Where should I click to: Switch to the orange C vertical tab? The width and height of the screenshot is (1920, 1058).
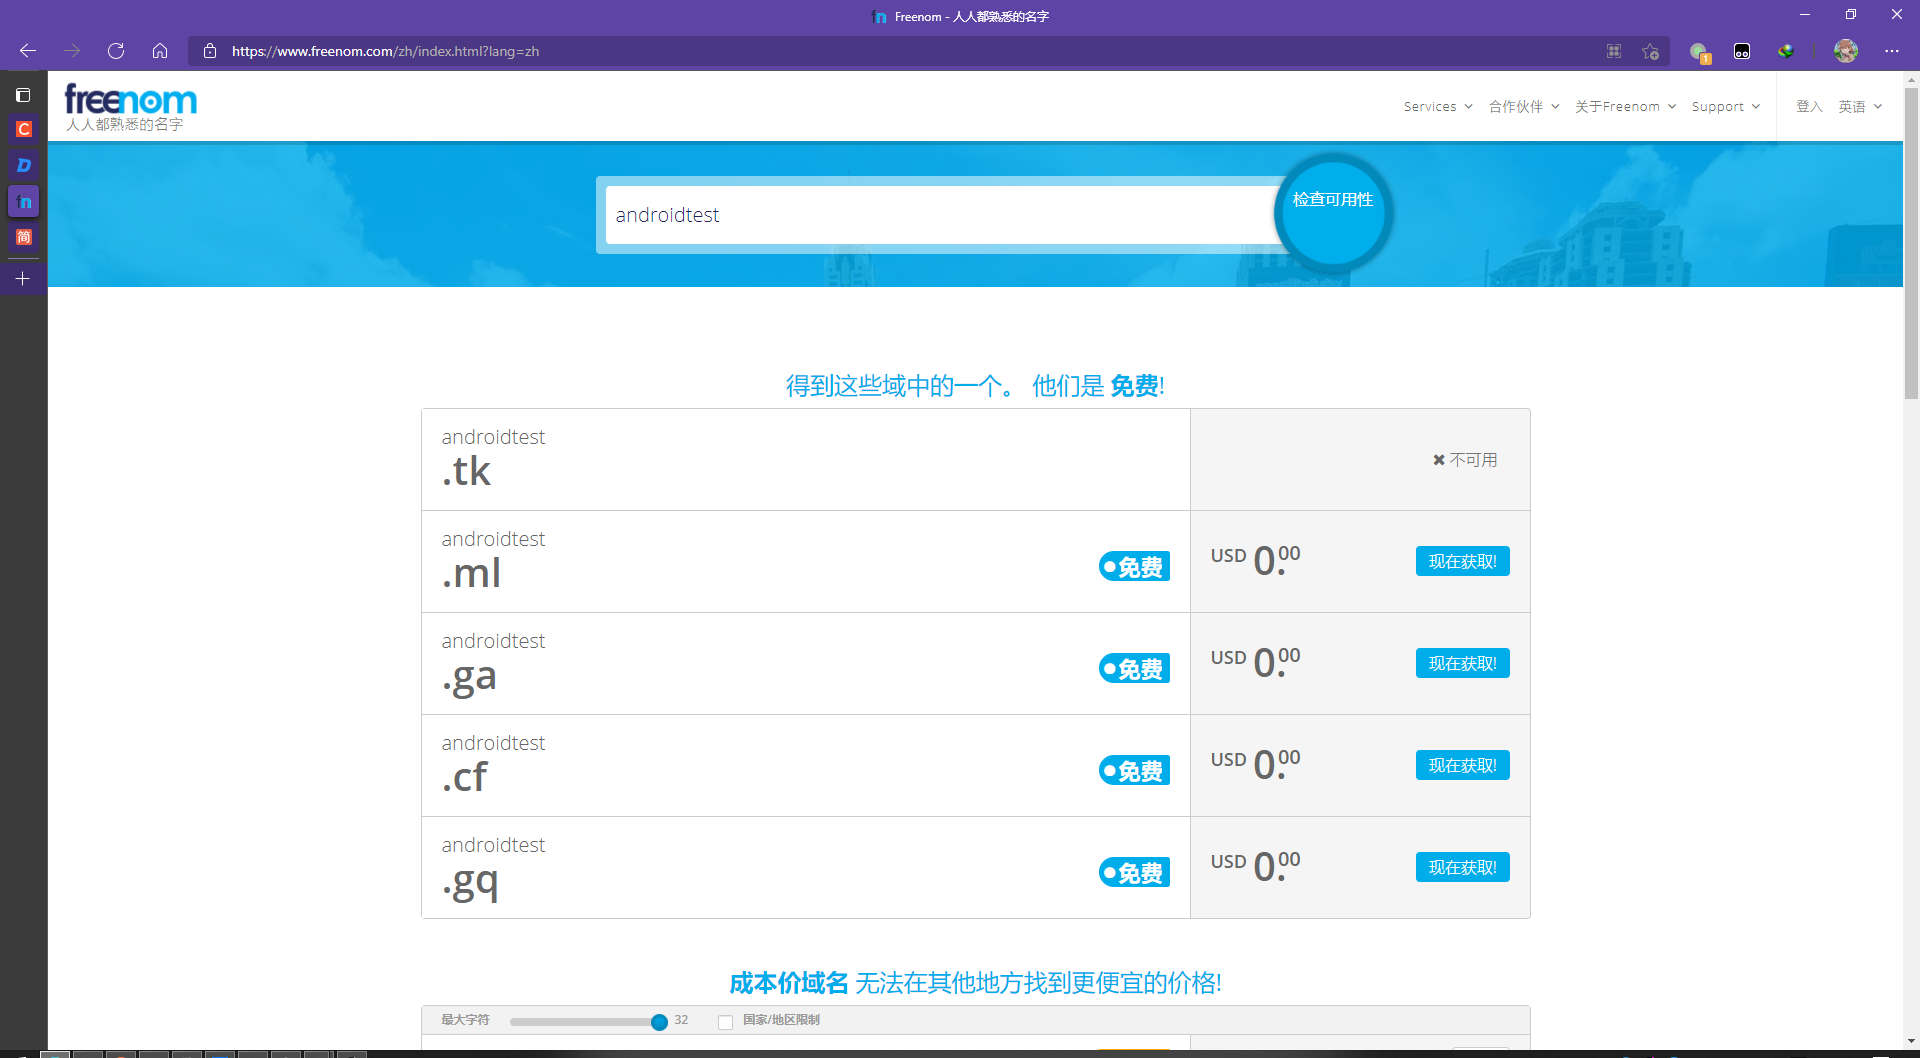(24, 129)
